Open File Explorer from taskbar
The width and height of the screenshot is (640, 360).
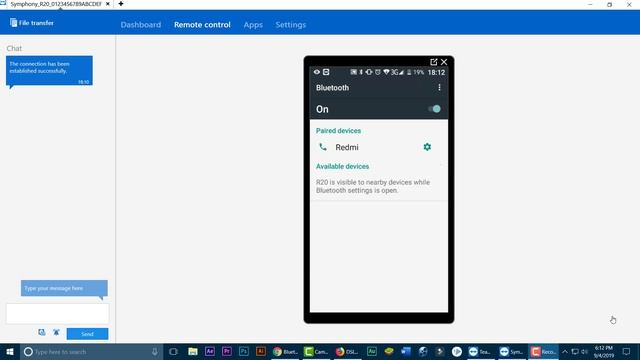193,351
